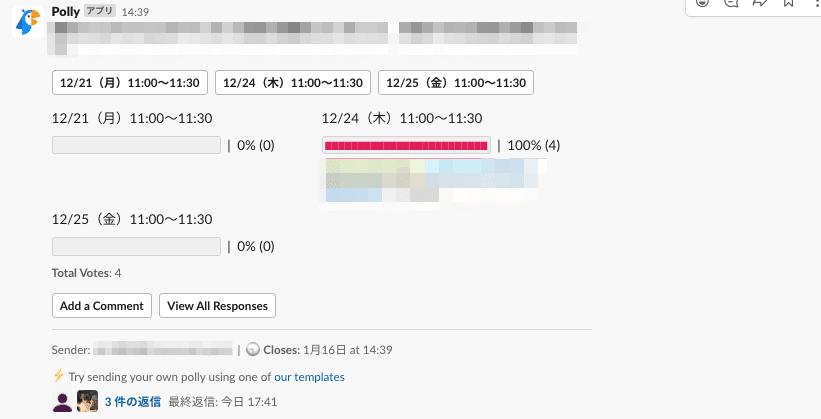Click the 14:39 message timestamp

(x=135, y=11)
